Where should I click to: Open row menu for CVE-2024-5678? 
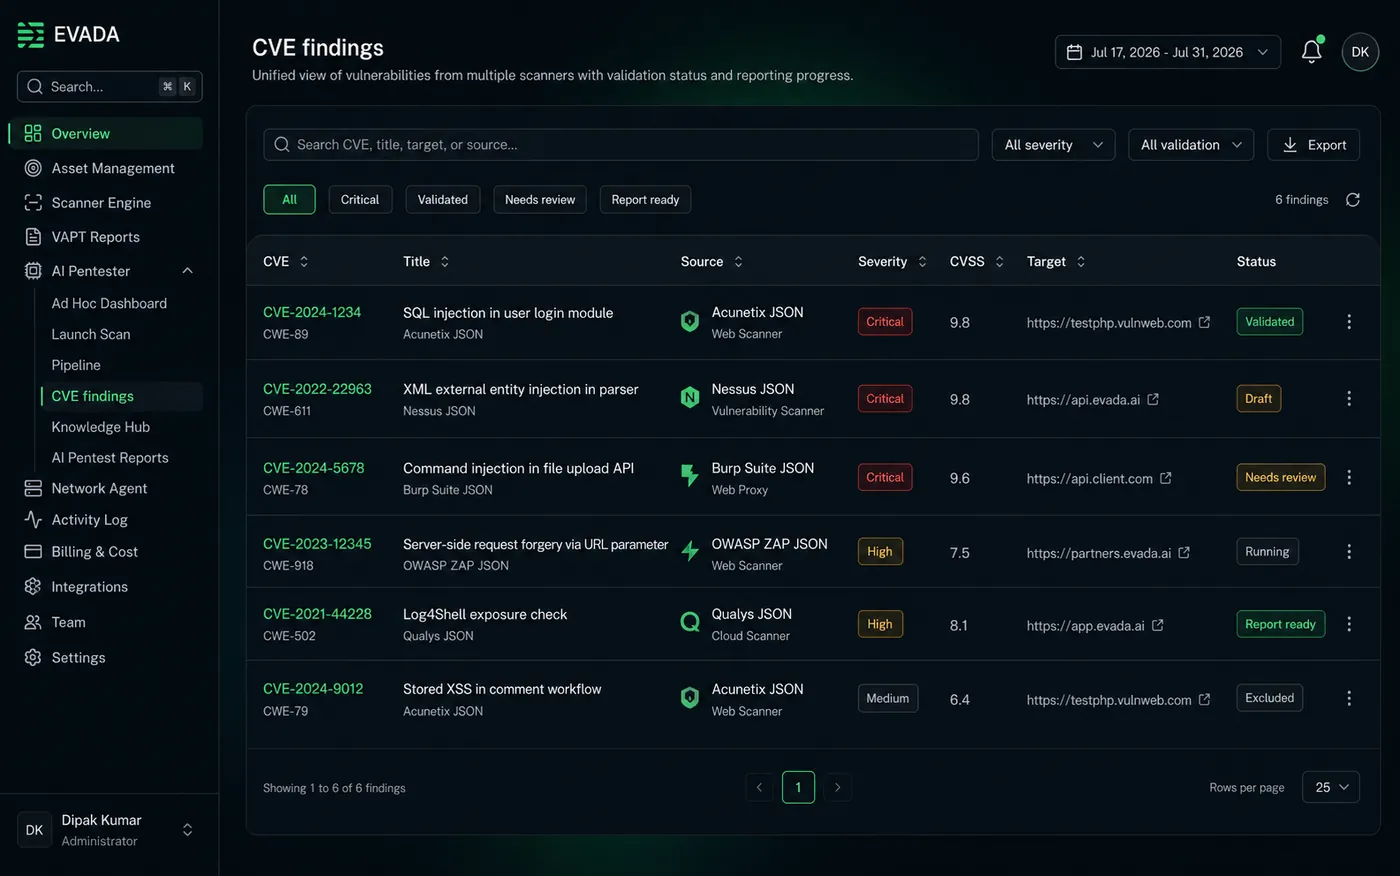click(x=1349, y=477)
